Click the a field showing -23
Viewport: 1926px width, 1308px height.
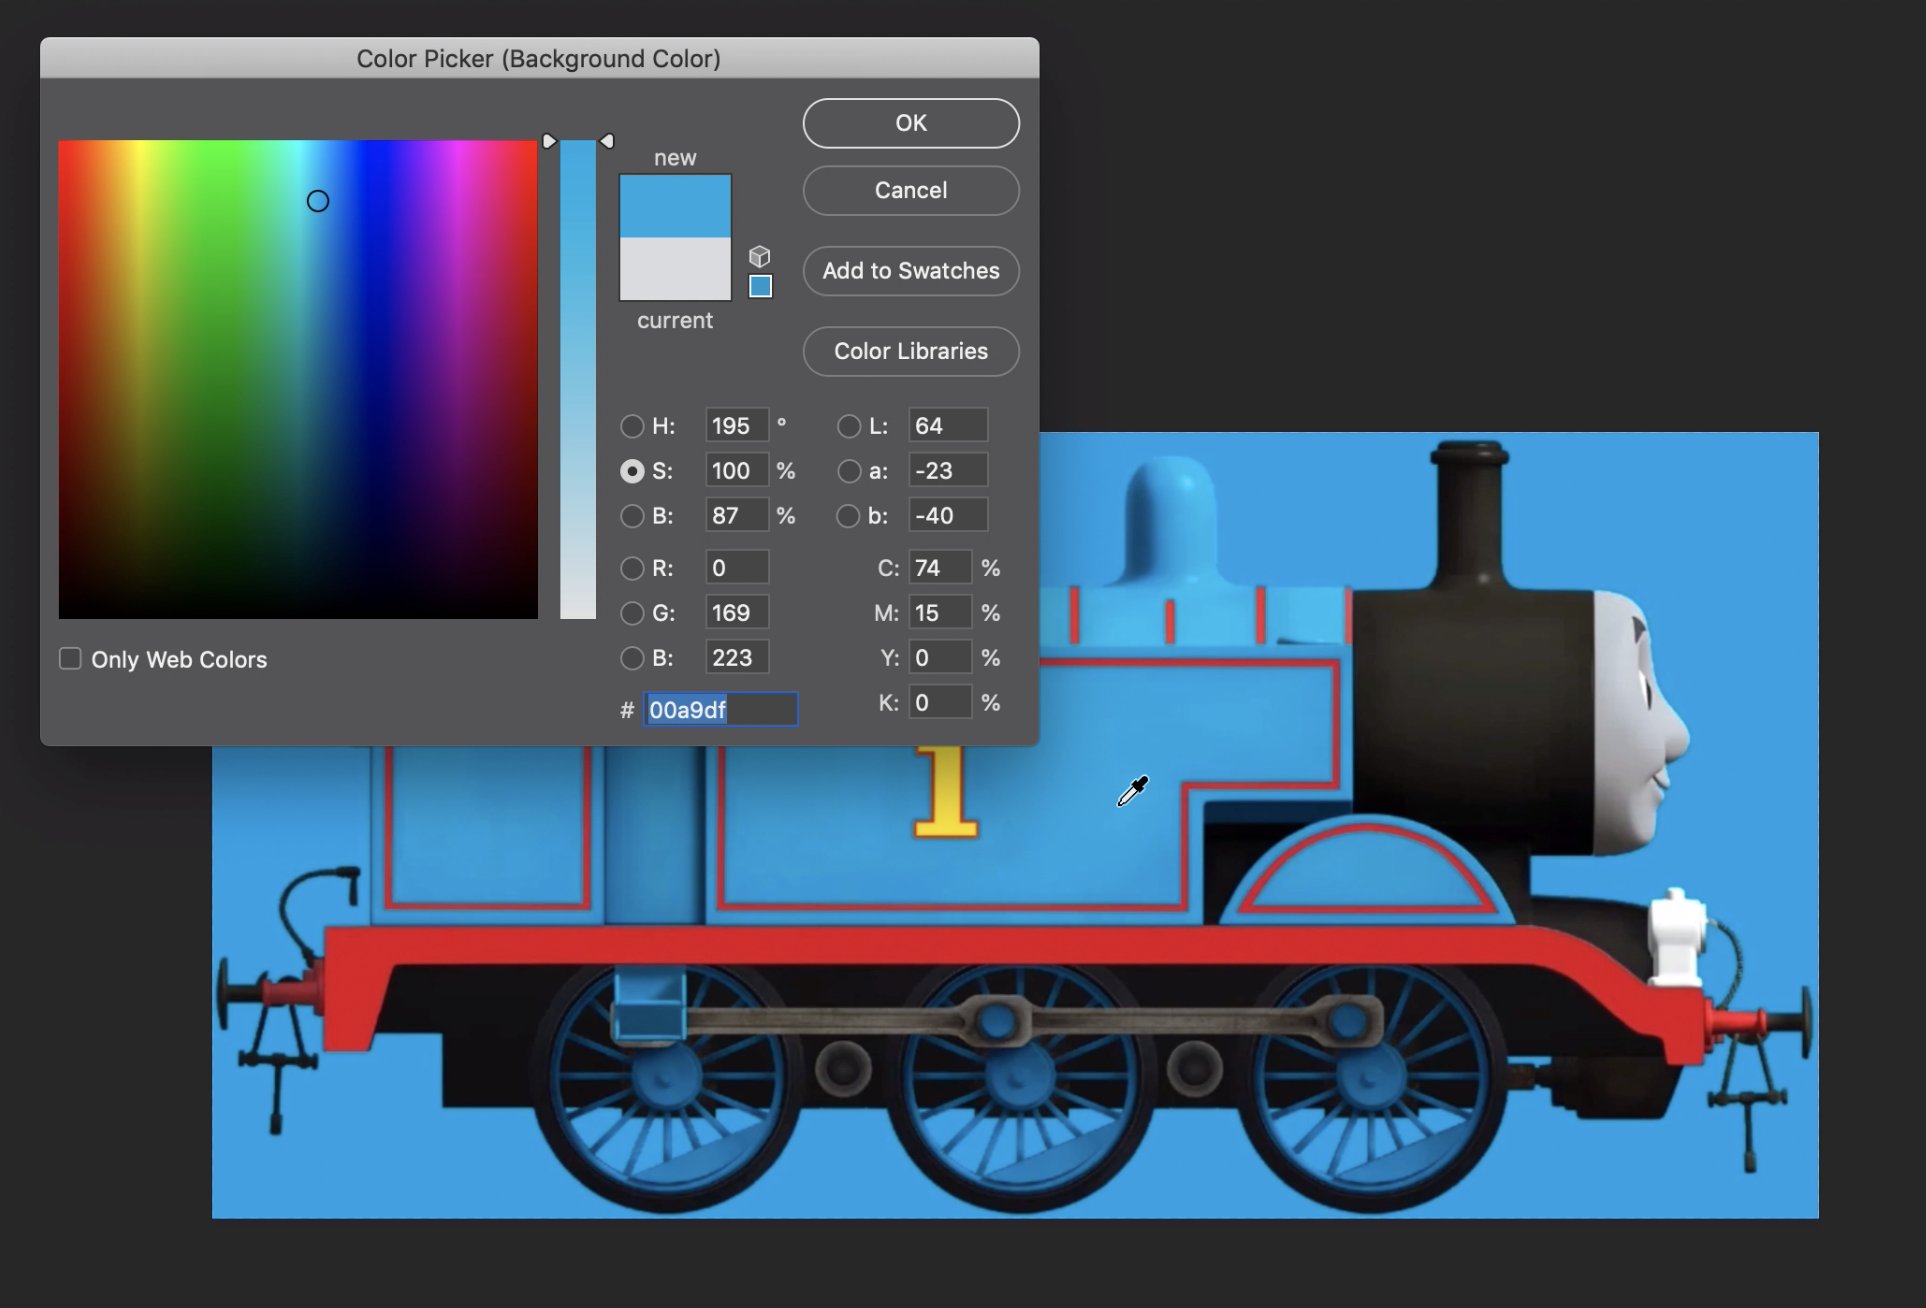tap(948, 471)
